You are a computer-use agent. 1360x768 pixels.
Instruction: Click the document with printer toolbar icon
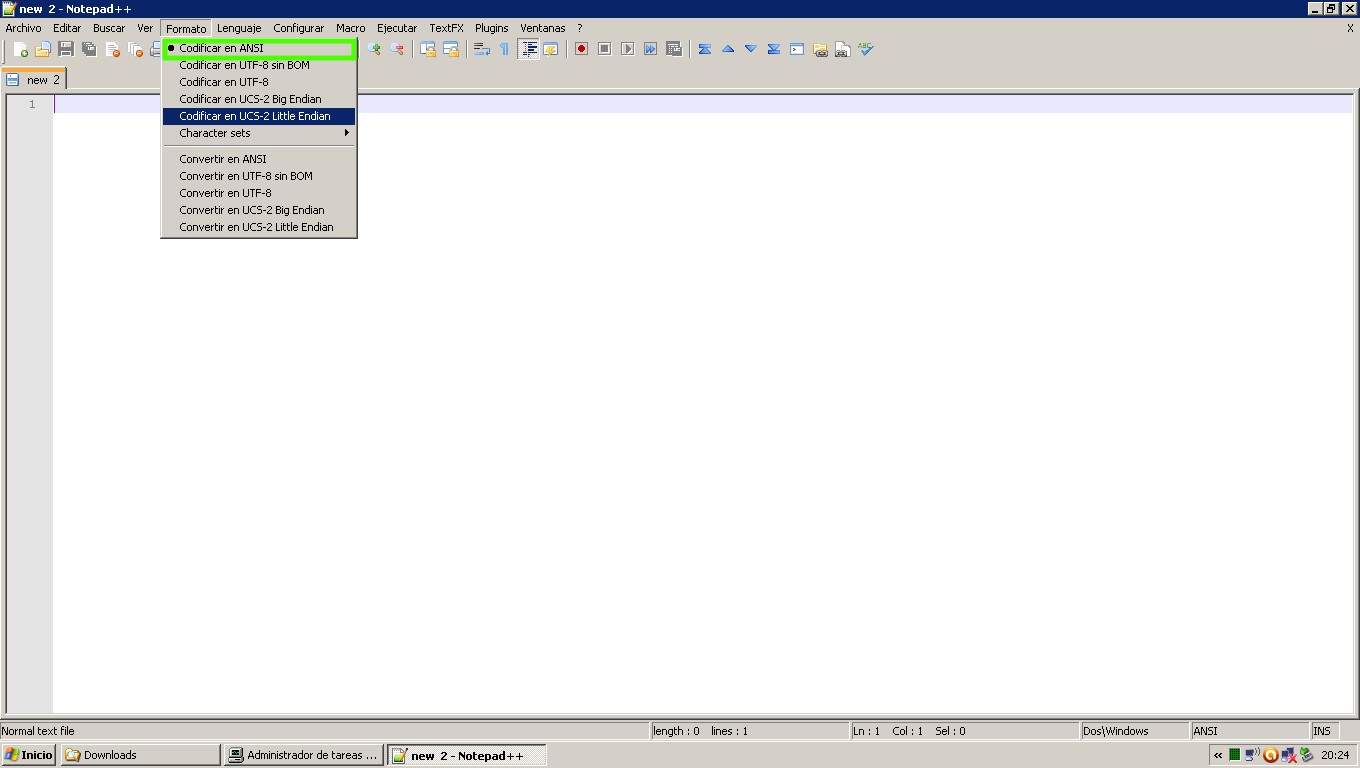843,49
